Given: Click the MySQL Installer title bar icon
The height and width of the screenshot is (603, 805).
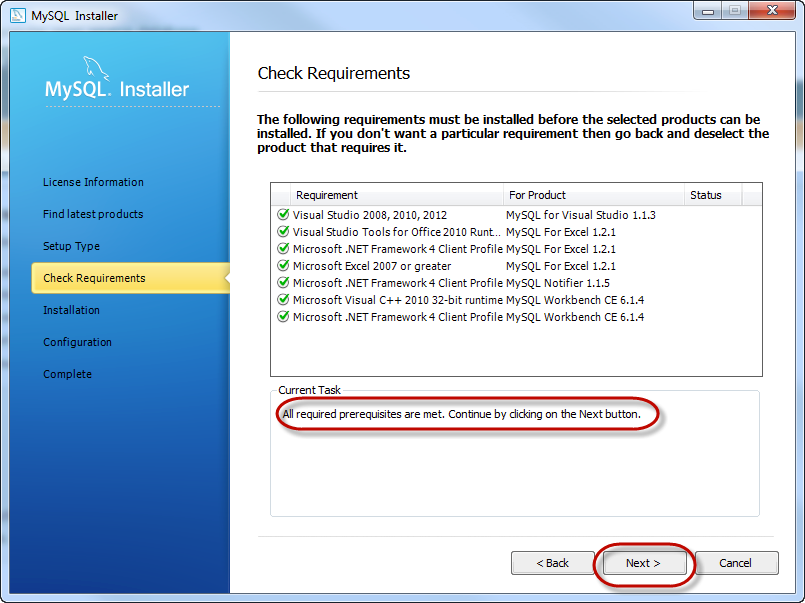Looking at the screenshot, I should (17, 15).
